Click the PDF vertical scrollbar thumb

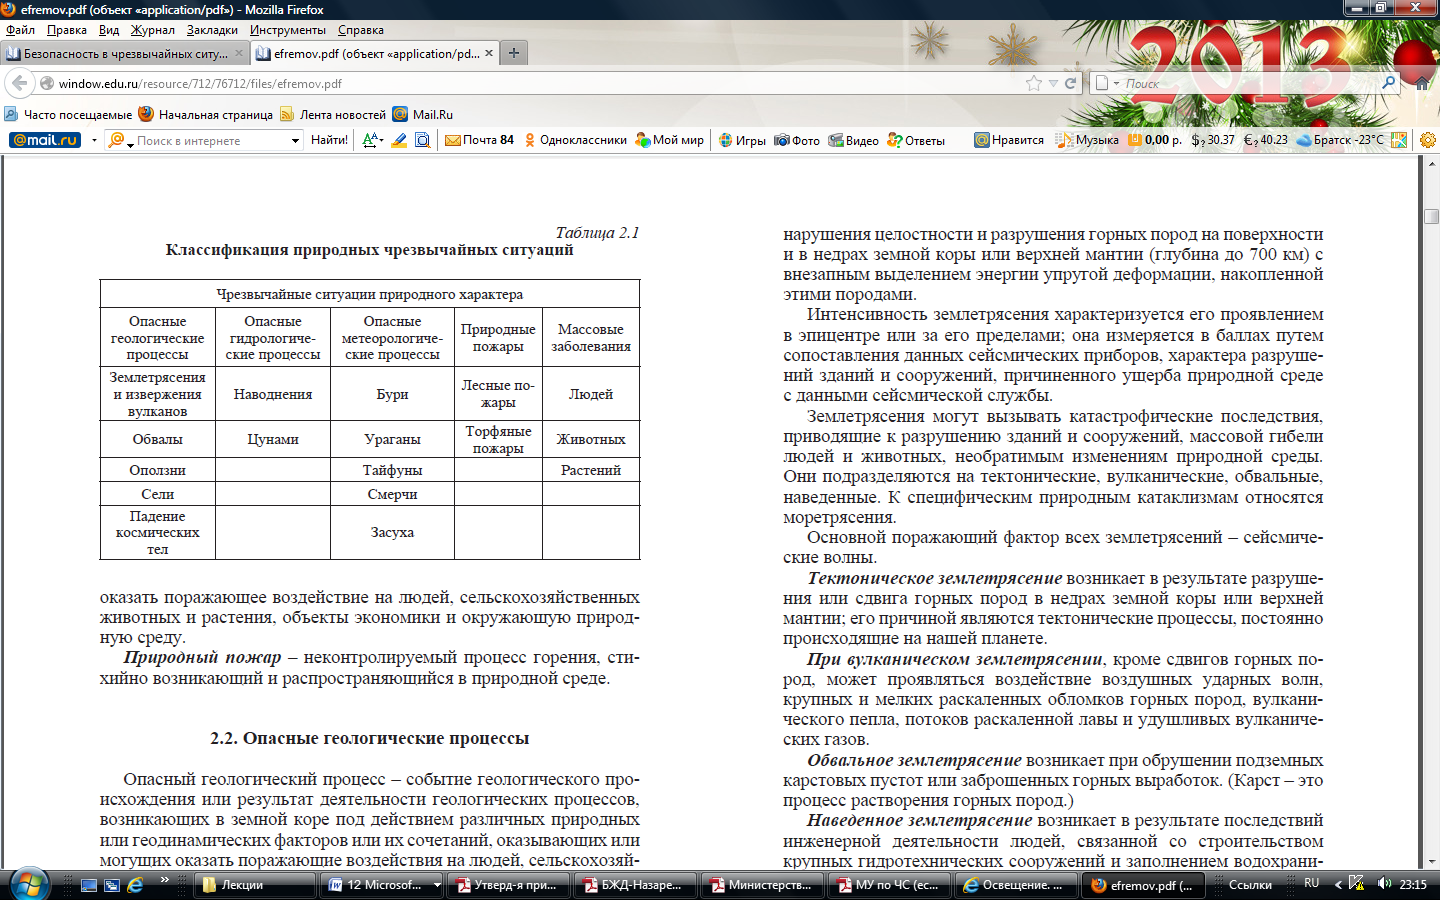(x=1431, y=216)
